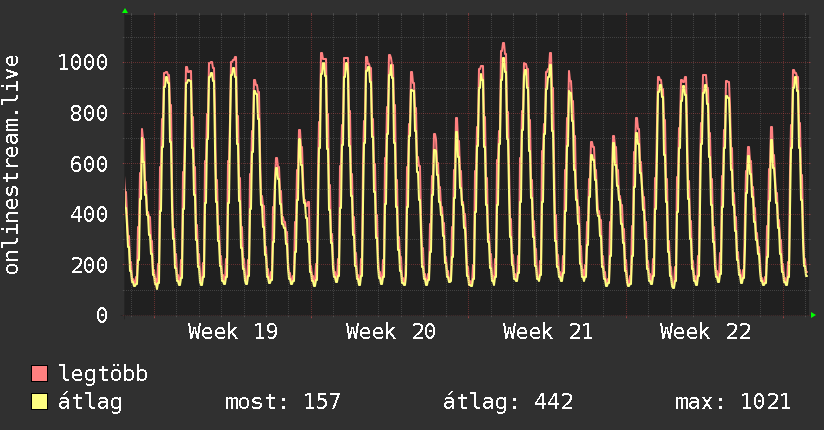The width and height of the screenshot is (824, 430).
Task: Click the yellow átlag legend swatch
Action: pos(39,402)
